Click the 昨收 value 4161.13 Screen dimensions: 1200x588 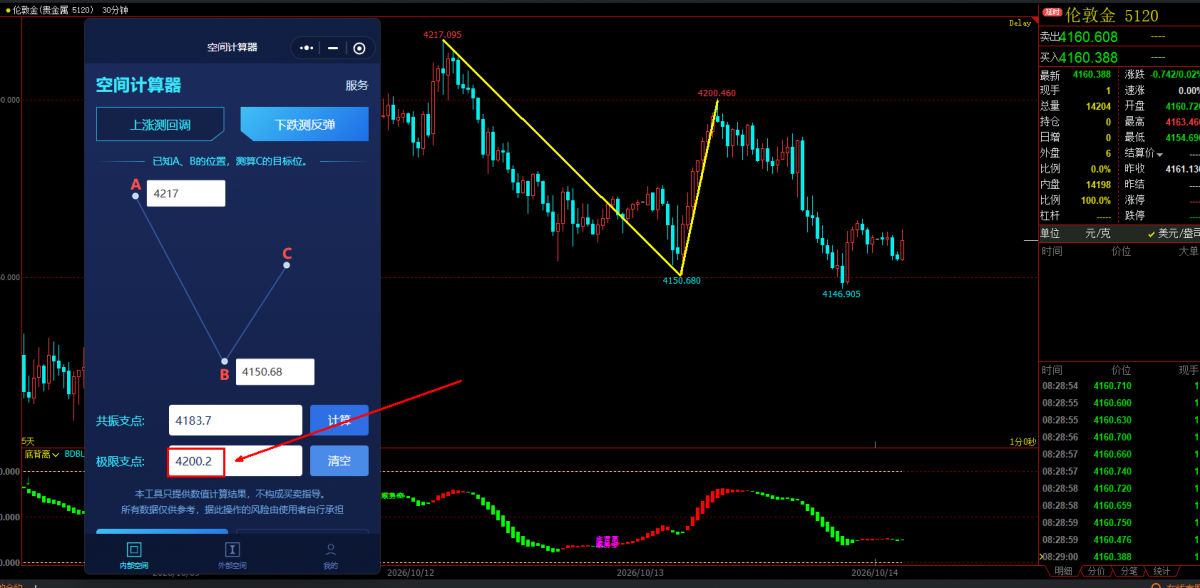(x=1182, y=169)
